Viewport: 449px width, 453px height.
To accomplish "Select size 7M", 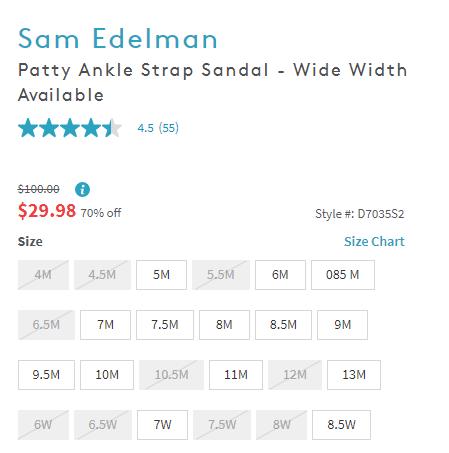I will click(x=105, y=325).
